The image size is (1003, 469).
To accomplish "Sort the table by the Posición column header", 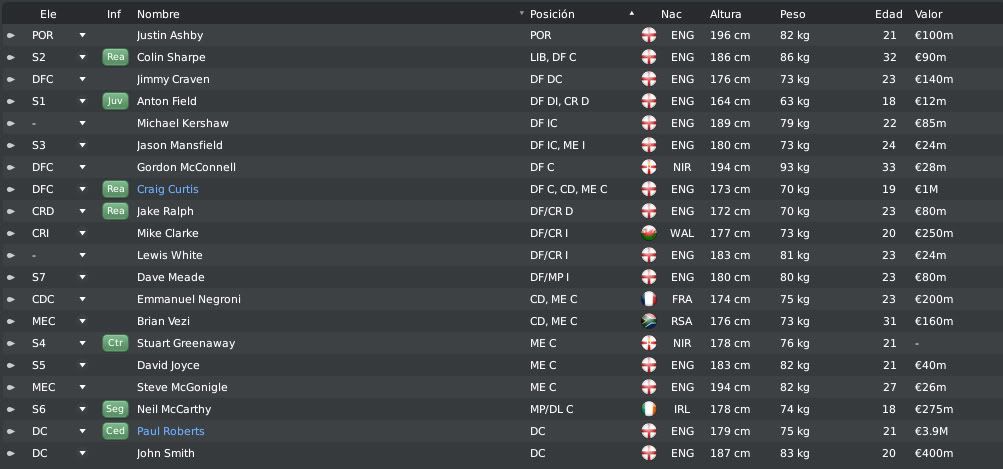I will coord(552,14).
